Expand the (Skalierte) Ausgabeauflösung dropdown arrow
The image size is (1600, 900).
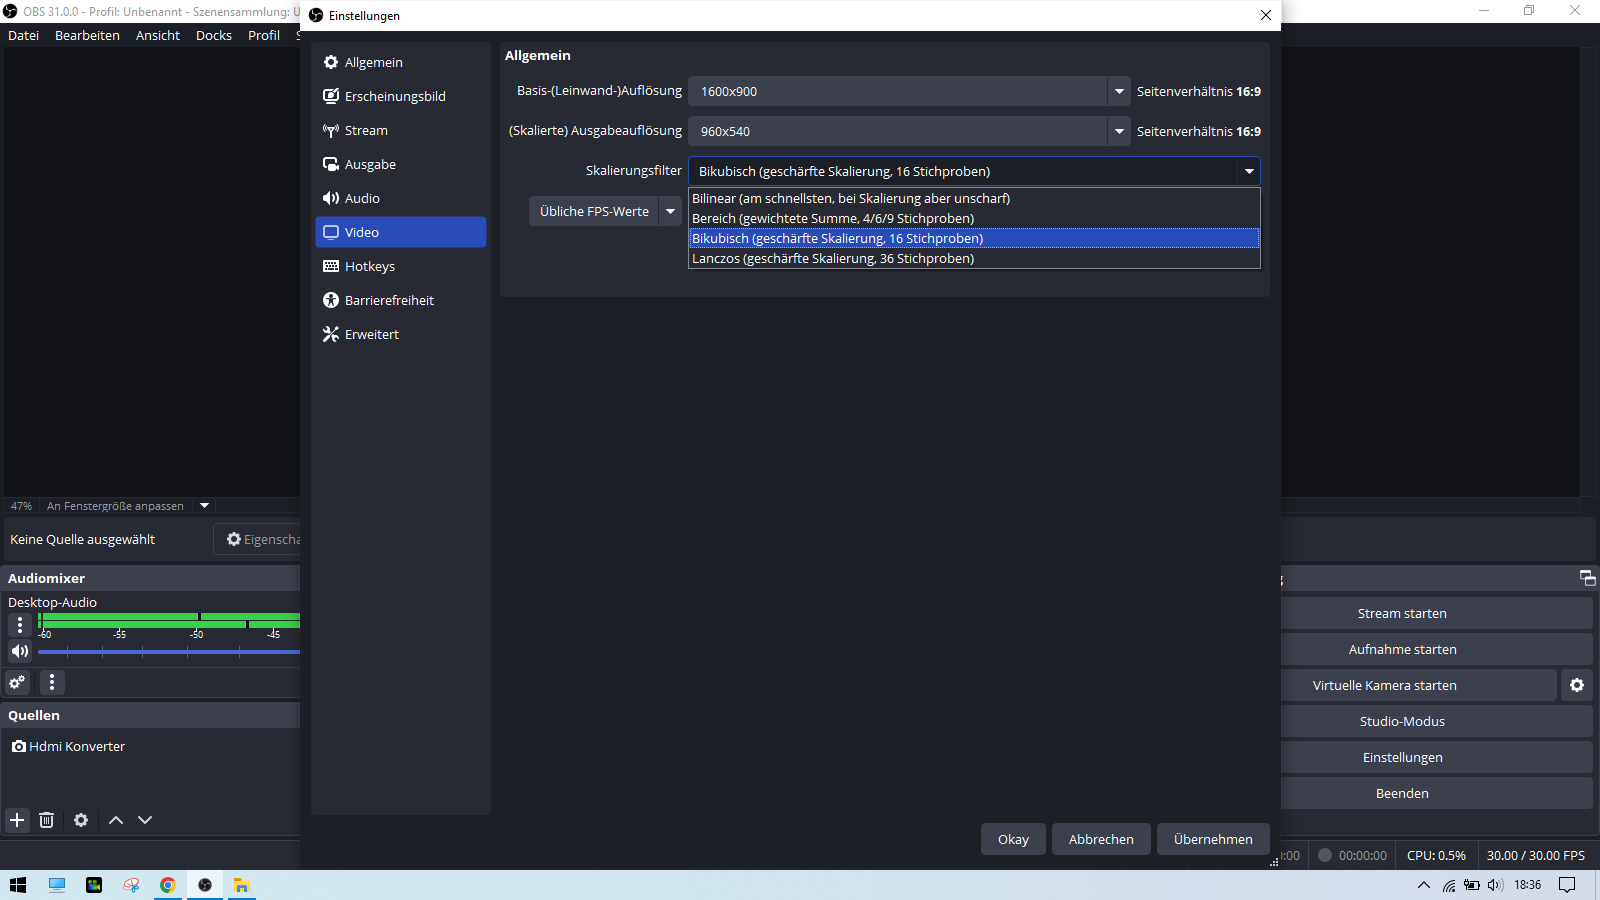point(1119,131)
